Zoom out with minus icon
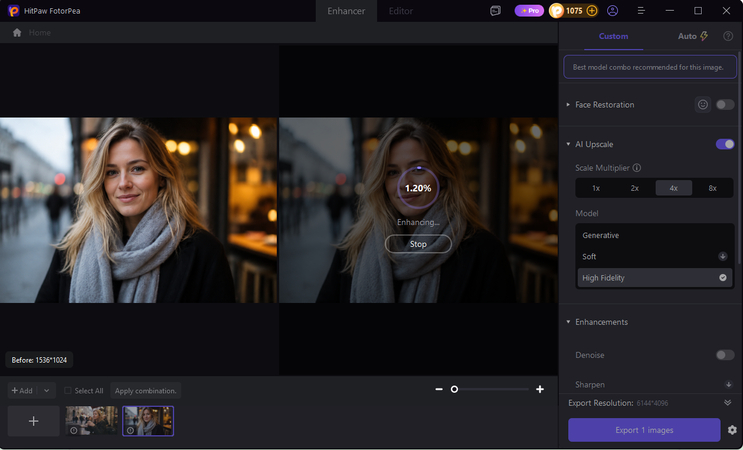 coord(439,389)
